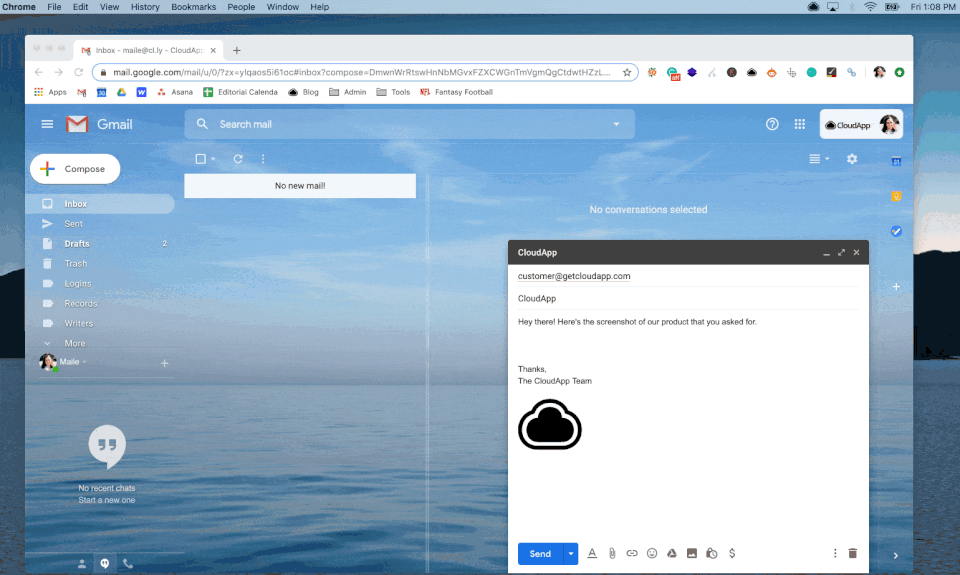Expand the select checkbox dropdown arrow
Screen dimensions: 960x575
click(213, 159)
